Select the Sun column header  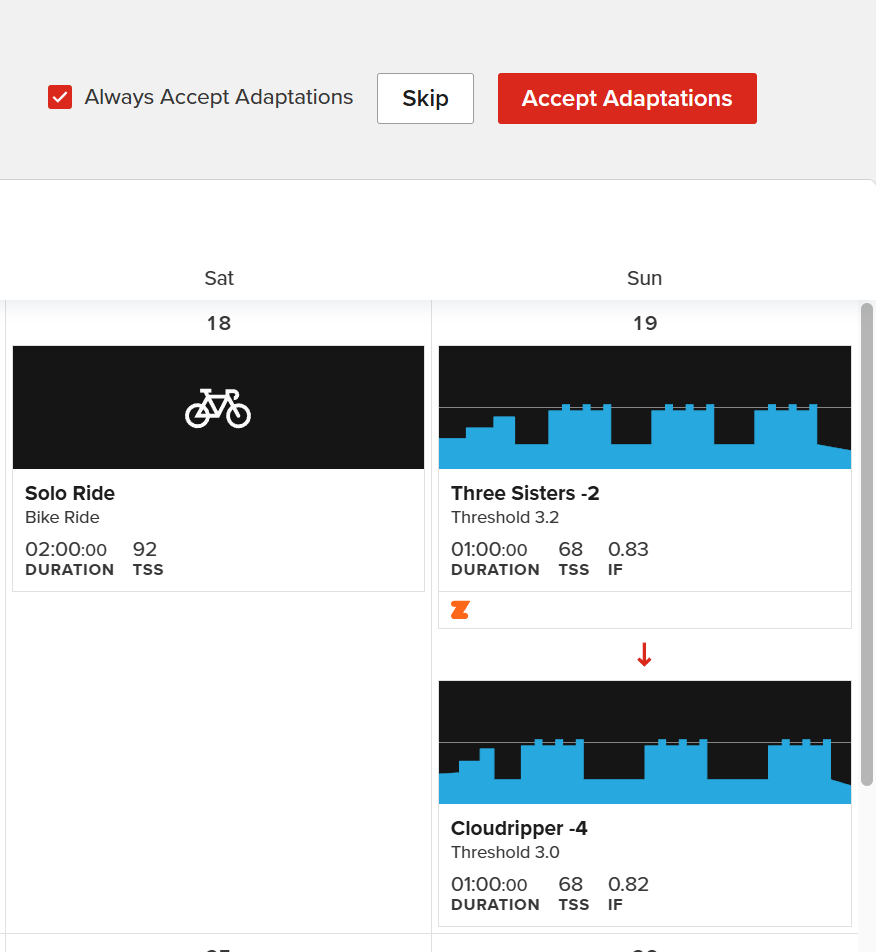(x=644, y=278)
